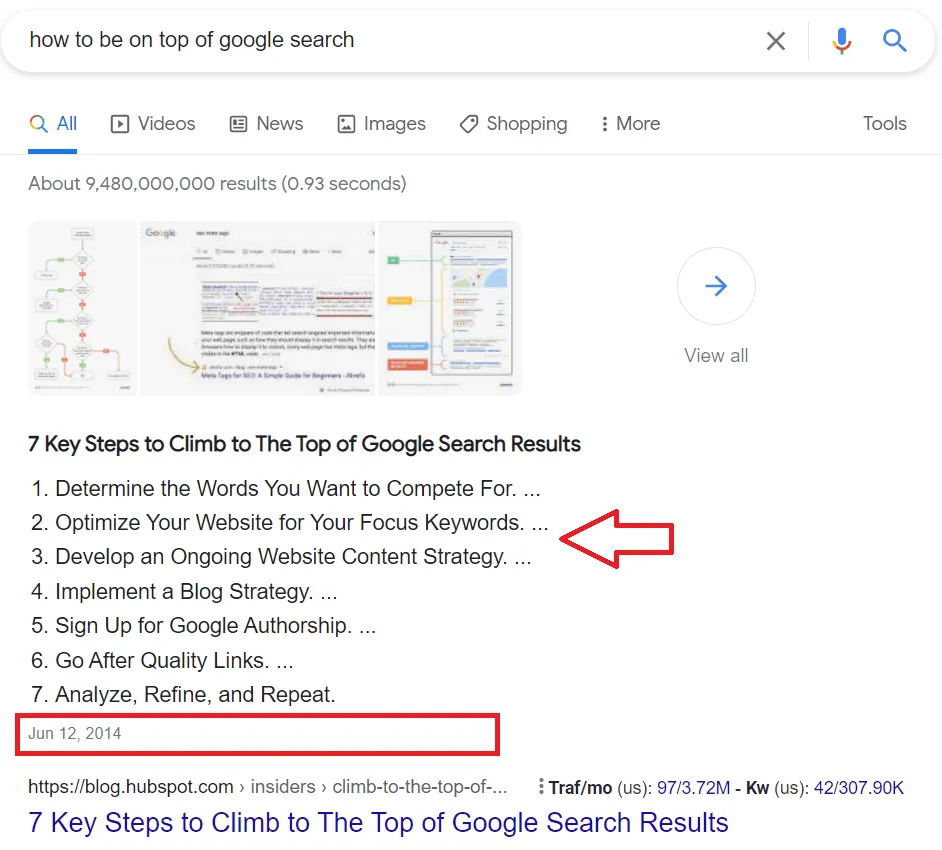
Task: Open the flowchart diagram image thumbnail
Action: 83,308
